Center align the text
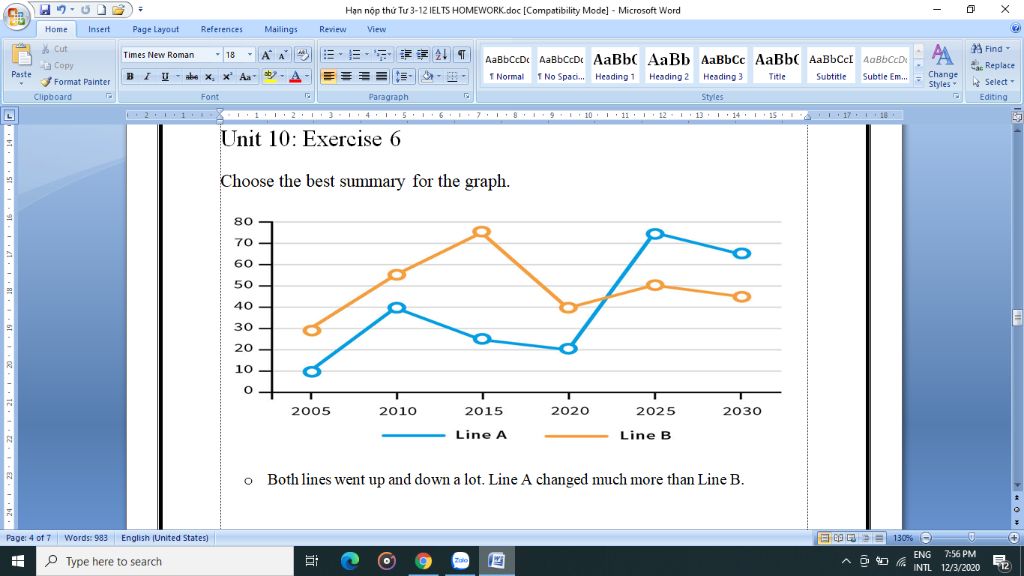This screenshot has width=1024, height=576. point(346,76)
